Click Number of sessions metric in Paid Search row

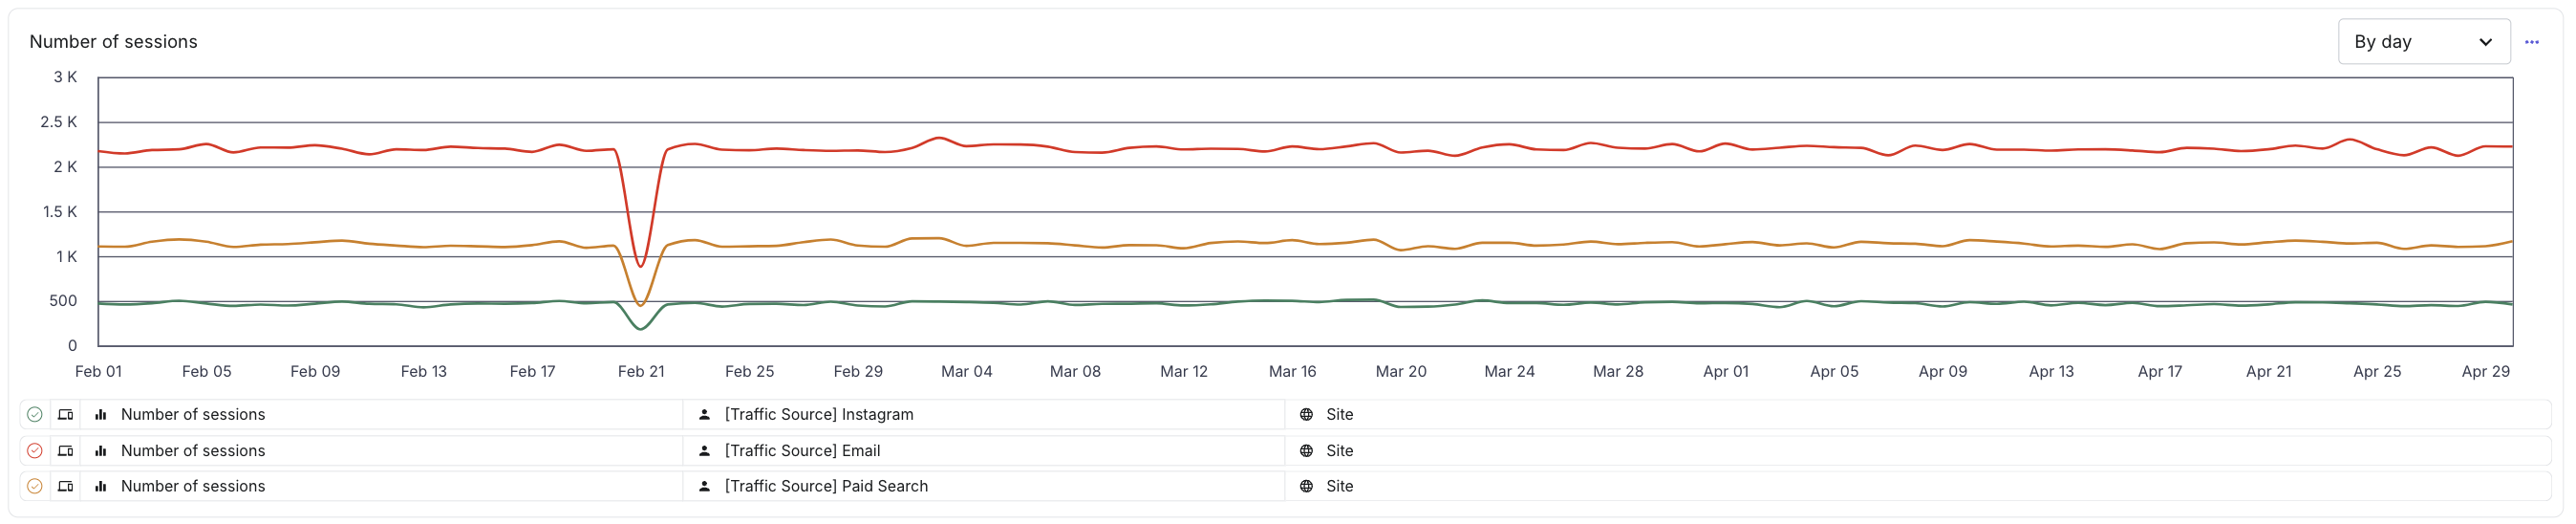pos(193,486)
